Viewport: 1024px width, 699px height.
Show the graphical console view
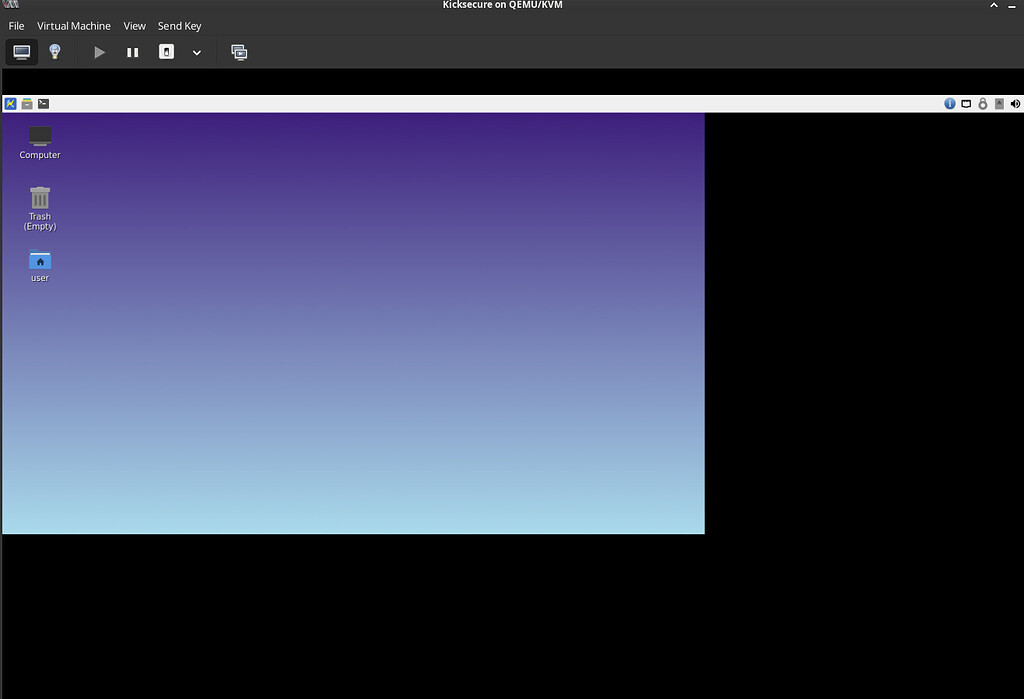22,52
